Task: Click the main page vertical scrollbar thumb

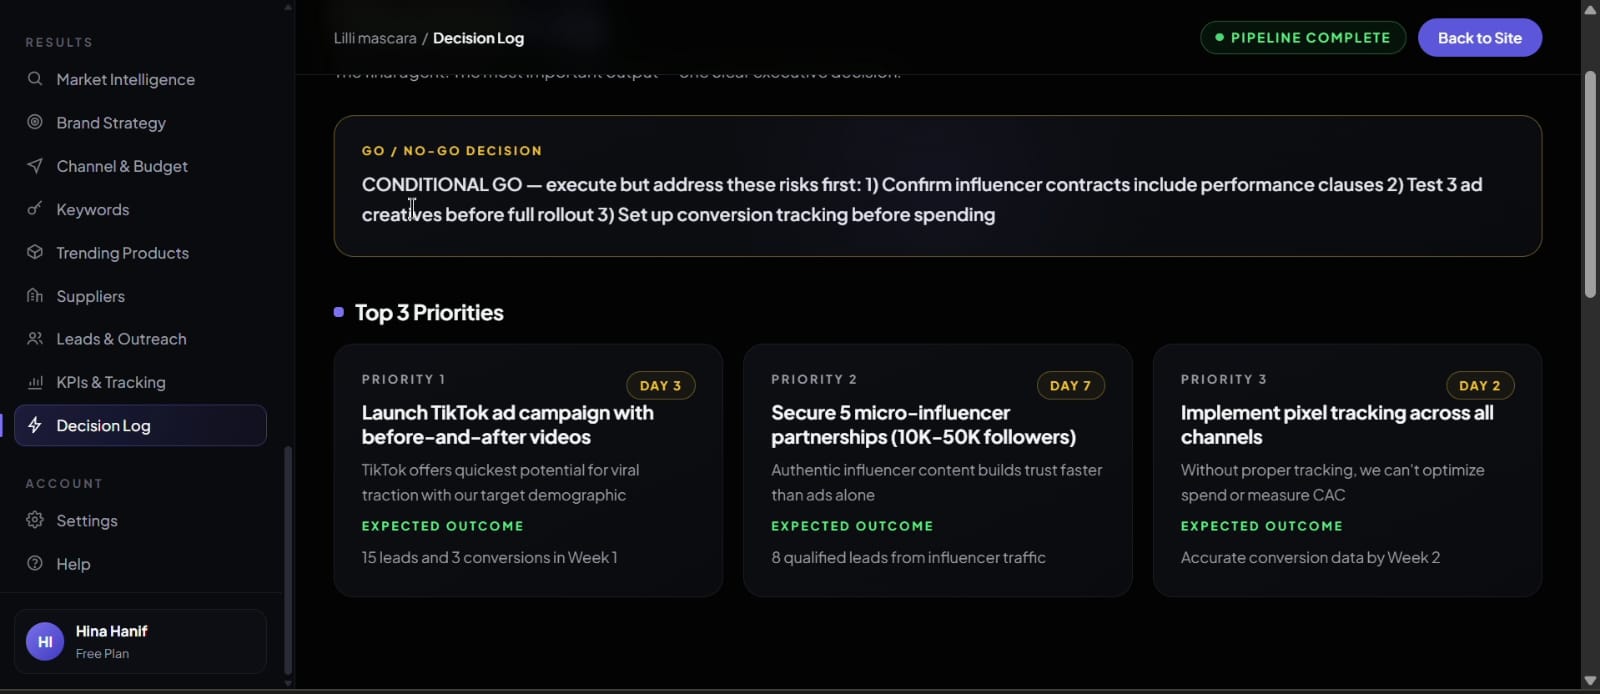Action: 1590,185
